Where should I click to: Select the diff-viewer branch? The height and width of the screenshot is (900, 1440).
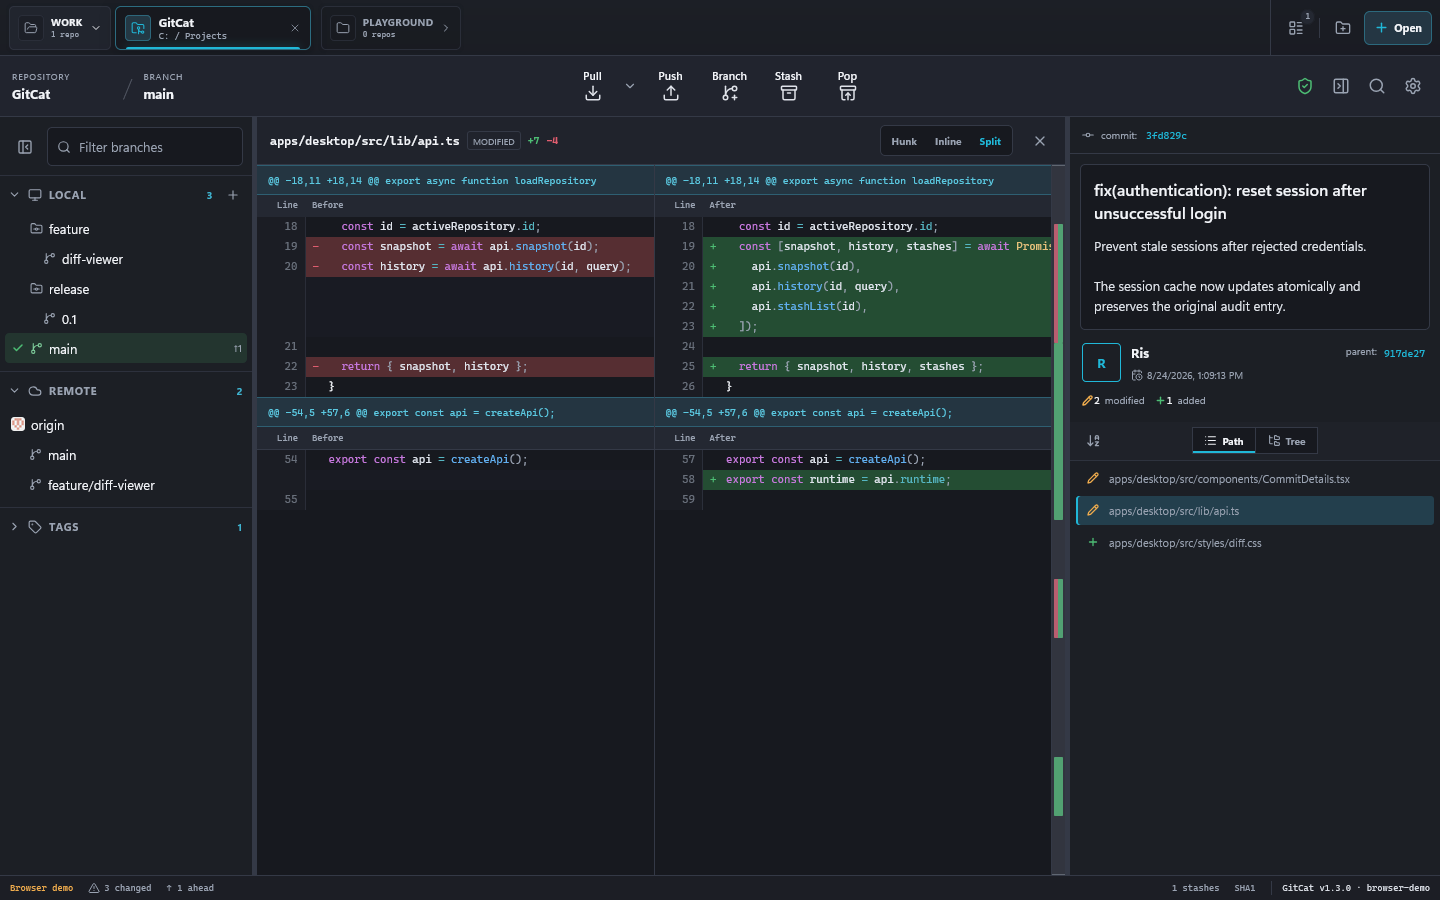[126, 259]
